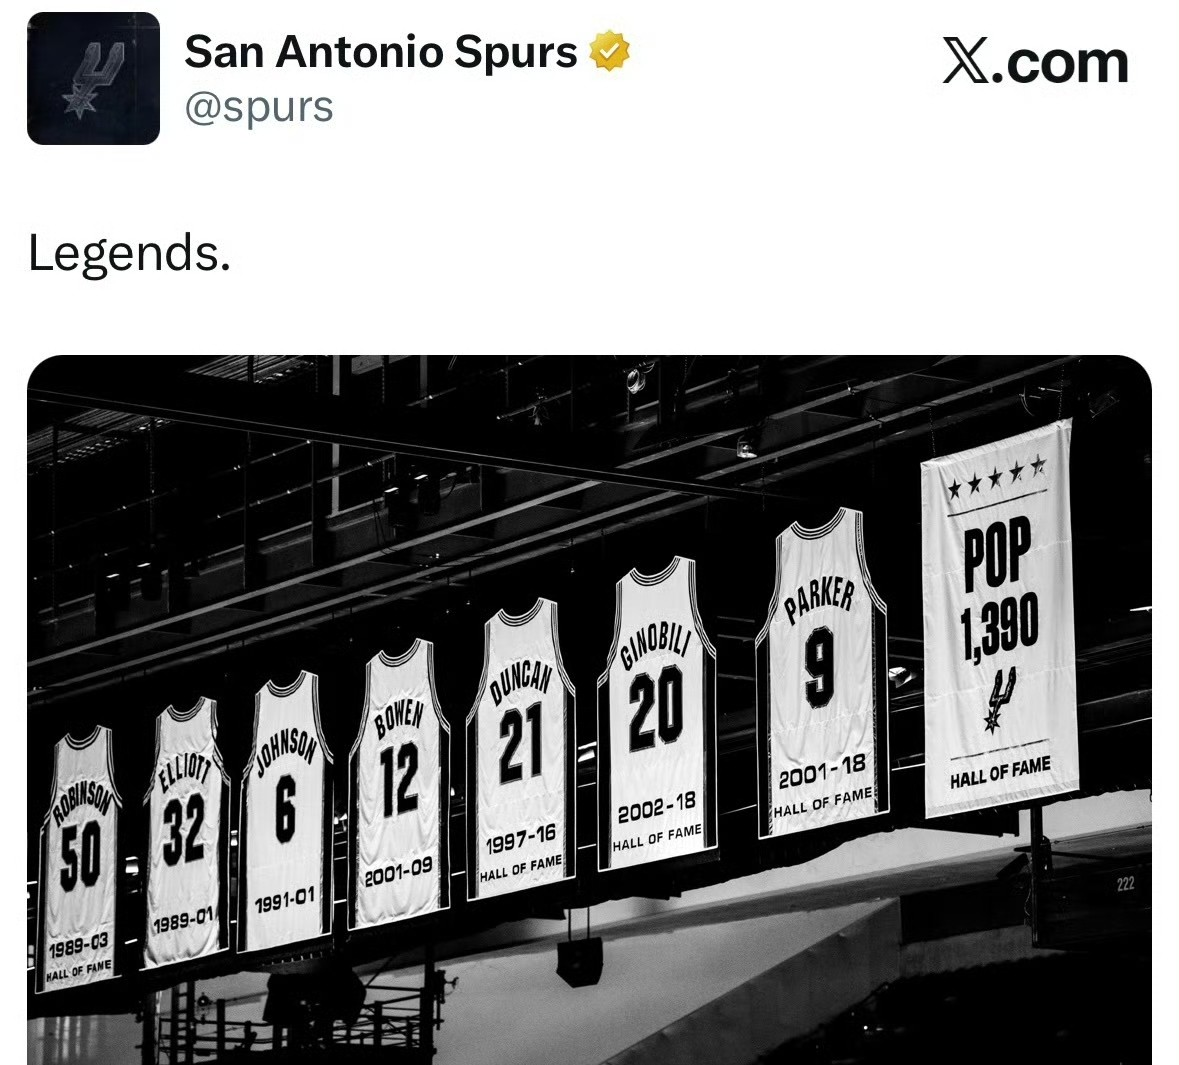
Task: Click the Spurs logo on Pop banner
Action: pyautogui.click(x=1001, y=700)
